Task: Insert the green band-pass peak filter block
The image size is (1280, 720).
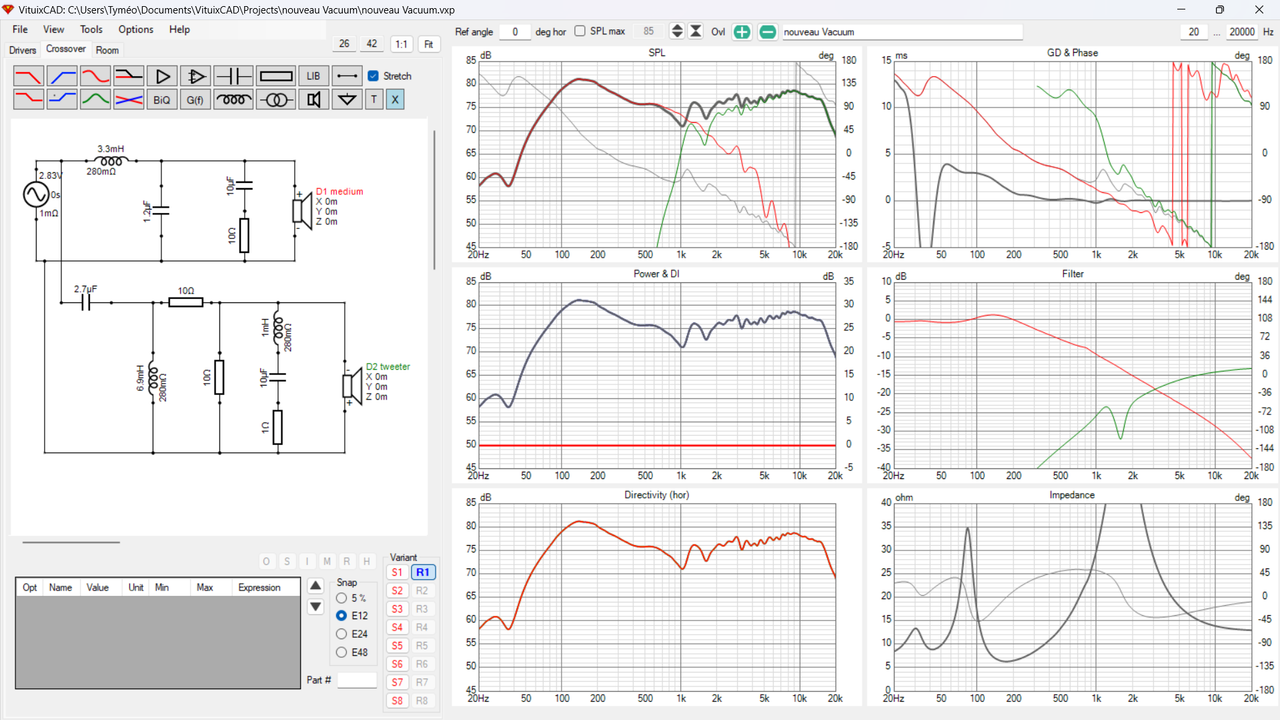Action: point(95,99)
